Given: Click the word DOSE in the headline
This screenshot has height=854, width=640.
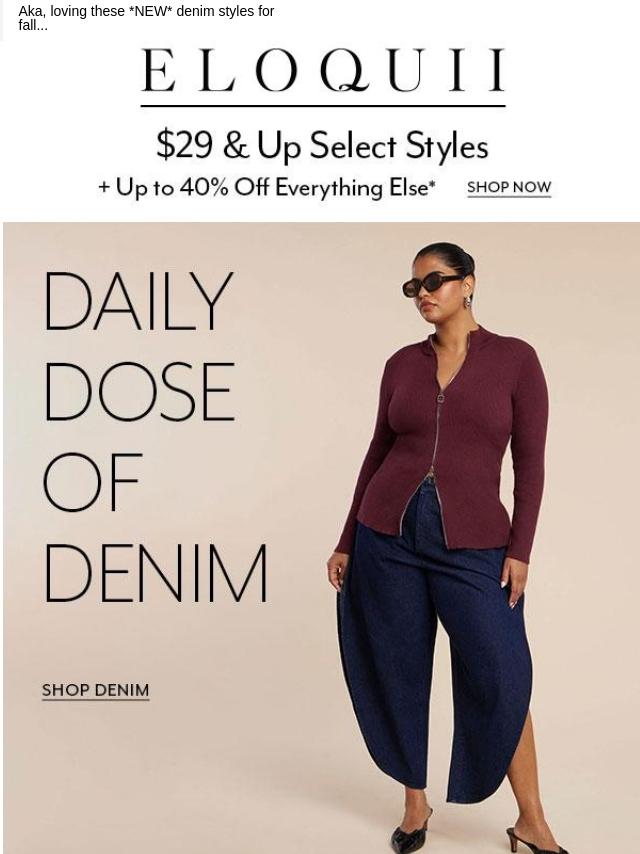Looking at the screenshot, I should (x=139, y=391).
